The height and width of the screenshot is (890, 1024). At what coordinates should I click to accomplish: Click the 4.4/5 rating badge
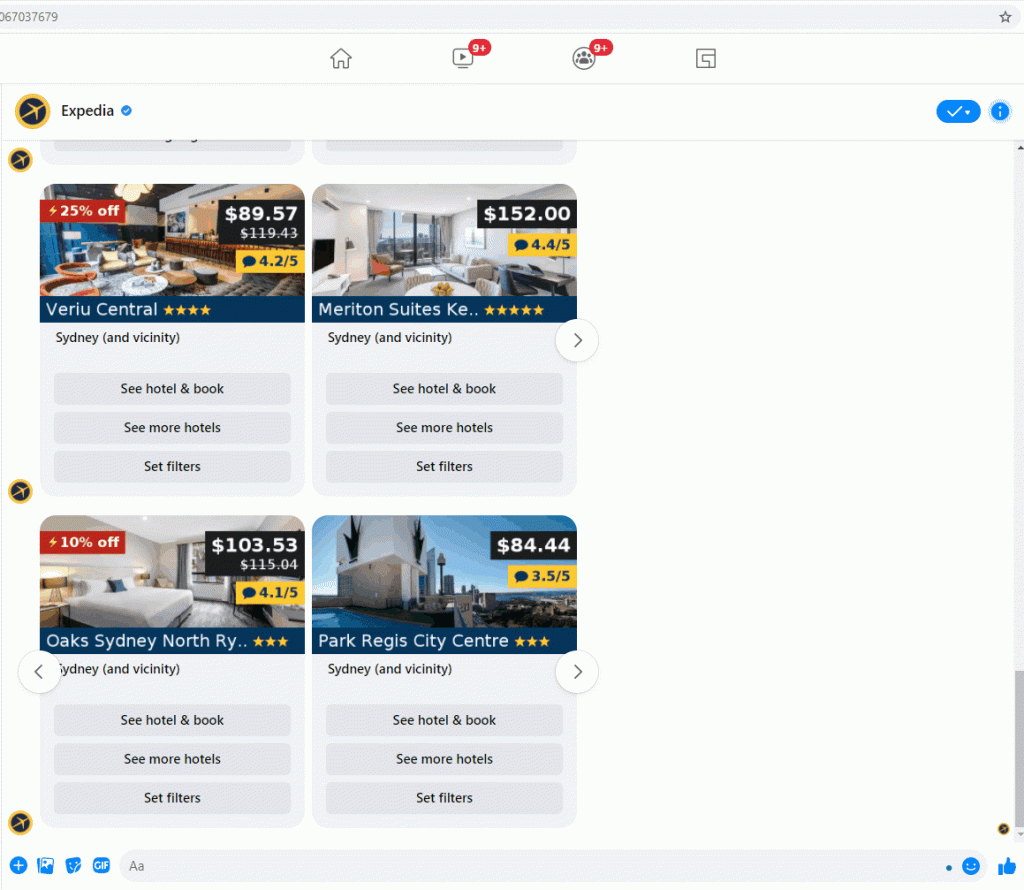point(542,245)
